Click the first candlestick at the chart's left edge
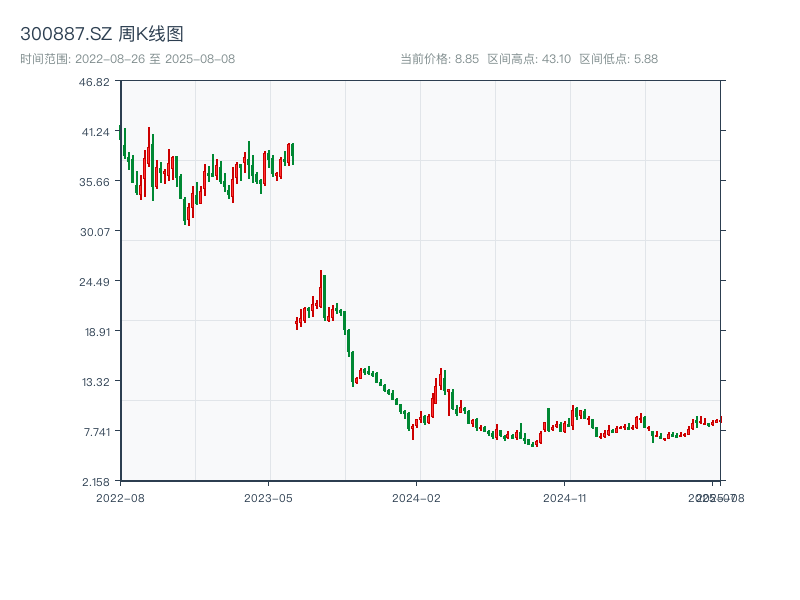800x600 pixels. [x=121, y=134]
